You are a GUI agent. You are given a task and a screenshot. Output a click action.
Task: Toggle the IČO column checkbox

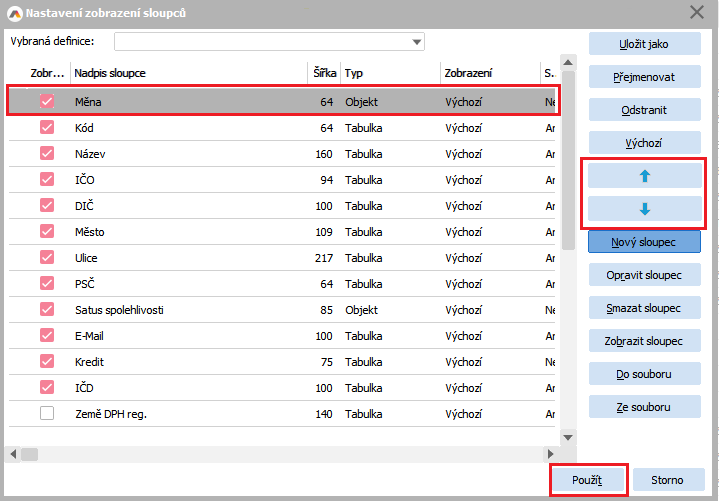[x=47, y=179]
